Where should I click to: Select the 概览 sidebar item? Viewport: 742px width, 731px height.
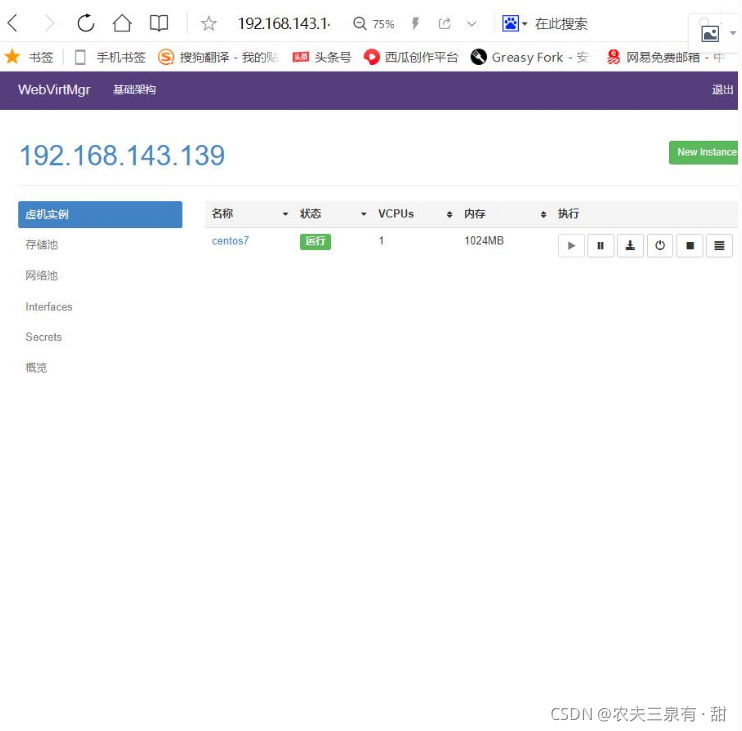[36, 368]
